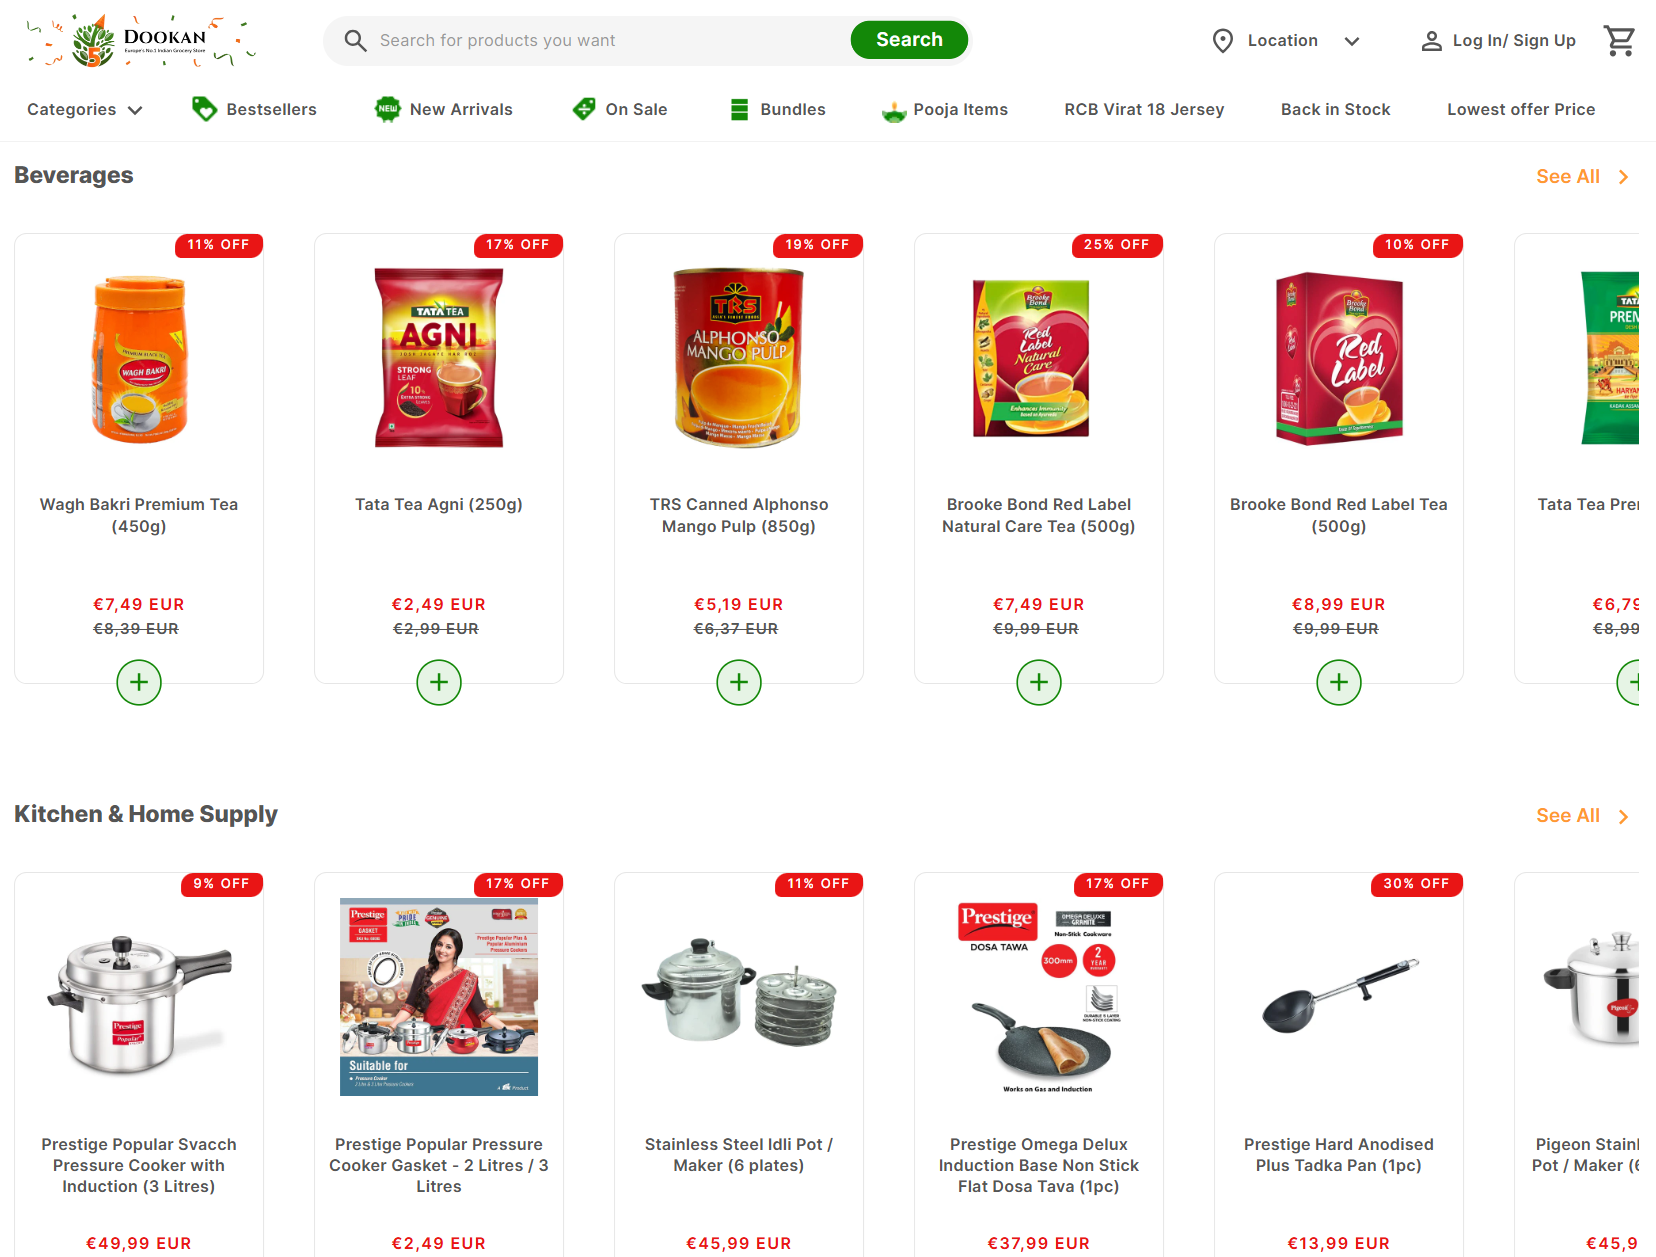Go to the On Sale section
This screenshot has width=1656, height=1257.
pos(619,110)
